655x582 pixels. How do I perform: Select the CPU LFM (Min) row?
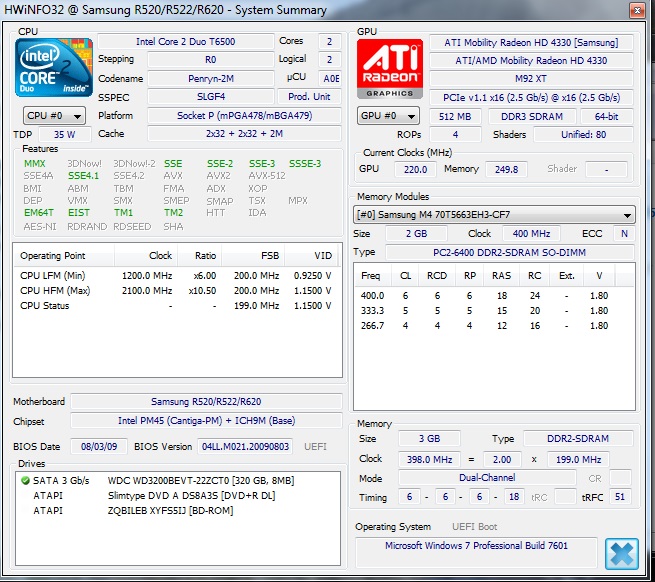point(176,276)
